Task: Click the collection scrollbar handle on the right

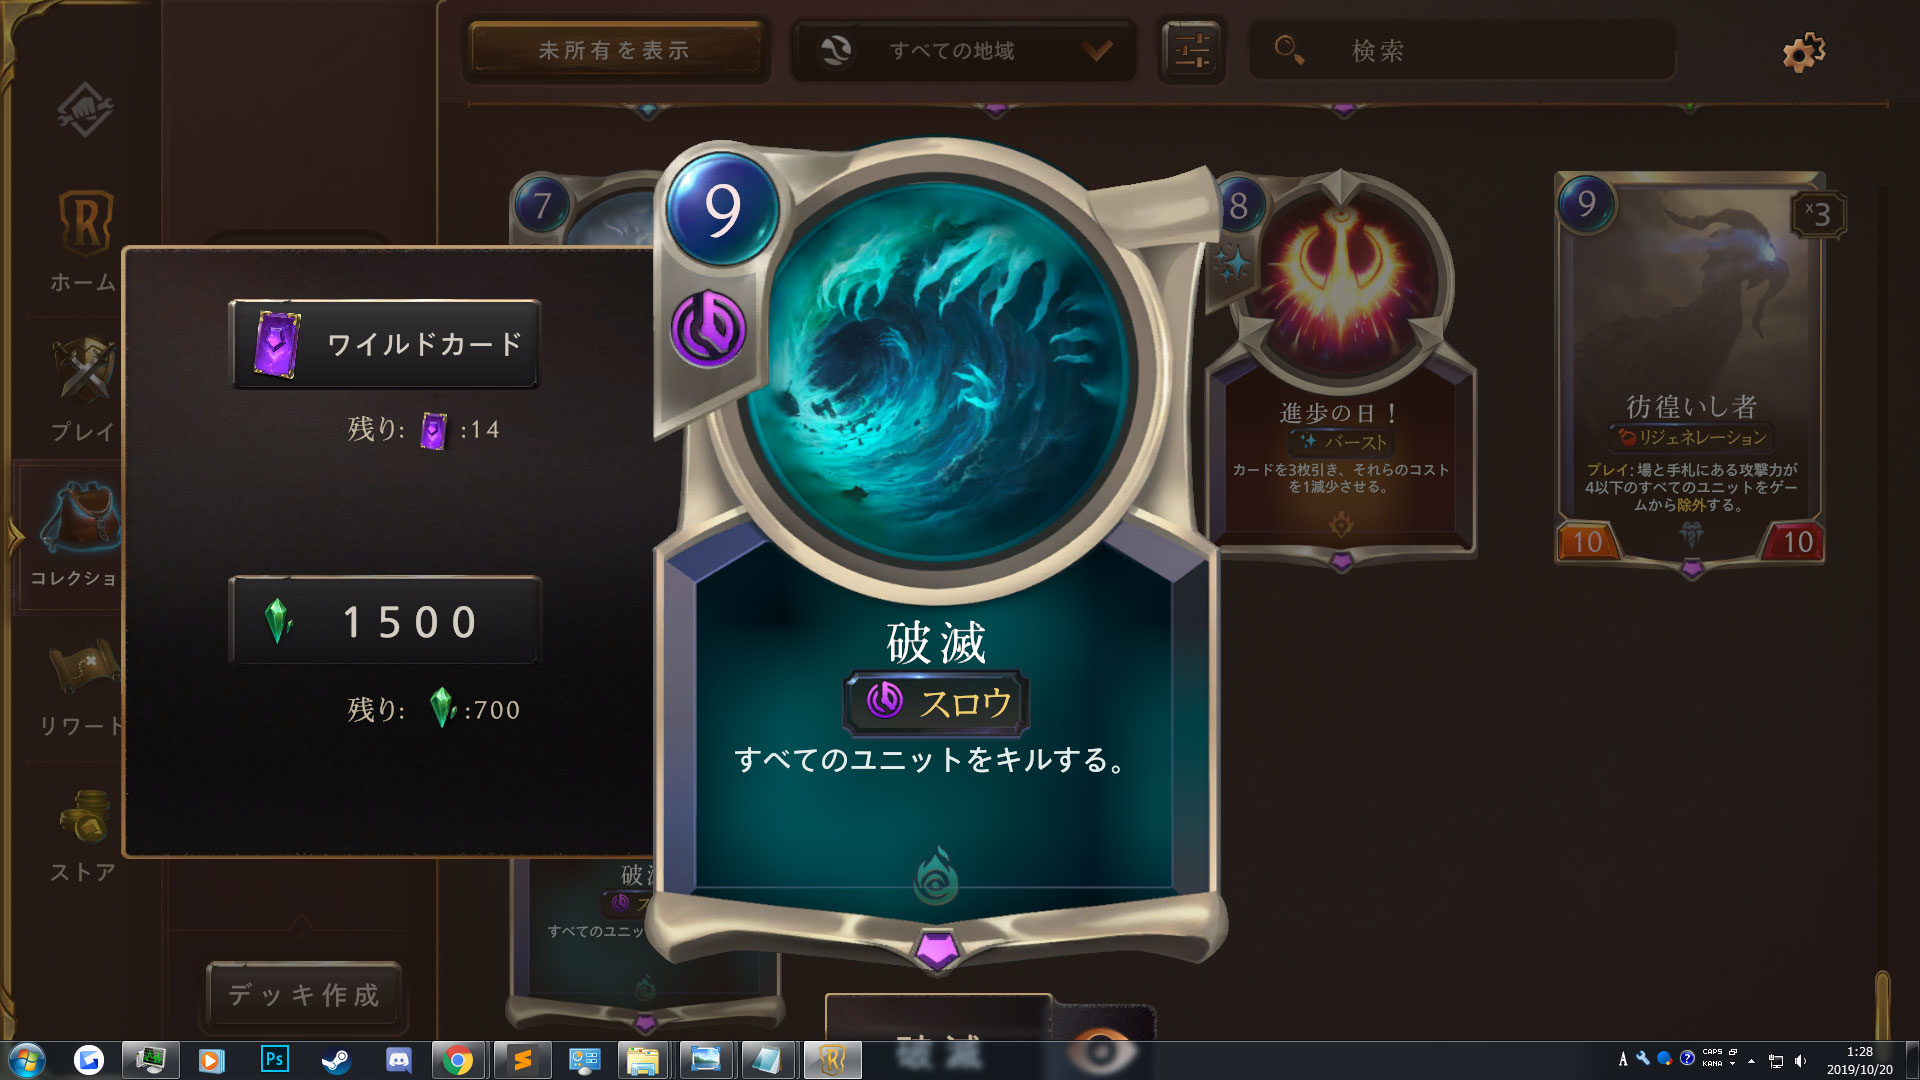Action: click(x=1881, y=1005)
